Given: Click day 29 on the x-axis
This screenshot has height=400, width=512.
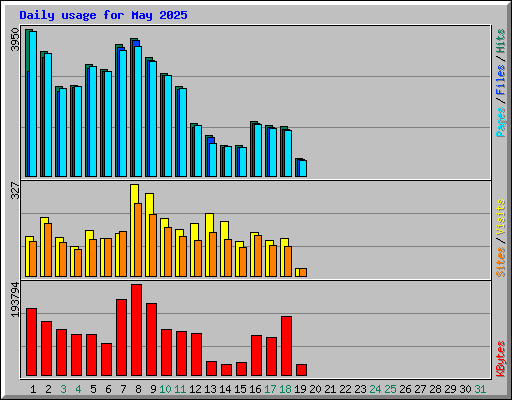Looking at the screenshot, I should pos(450,389).
